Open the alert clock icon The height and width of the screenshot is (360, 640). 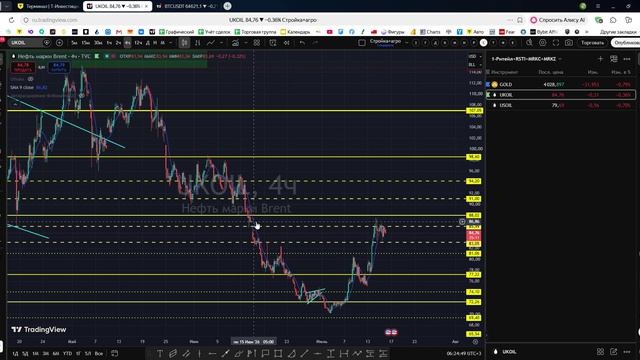[273, 43]
